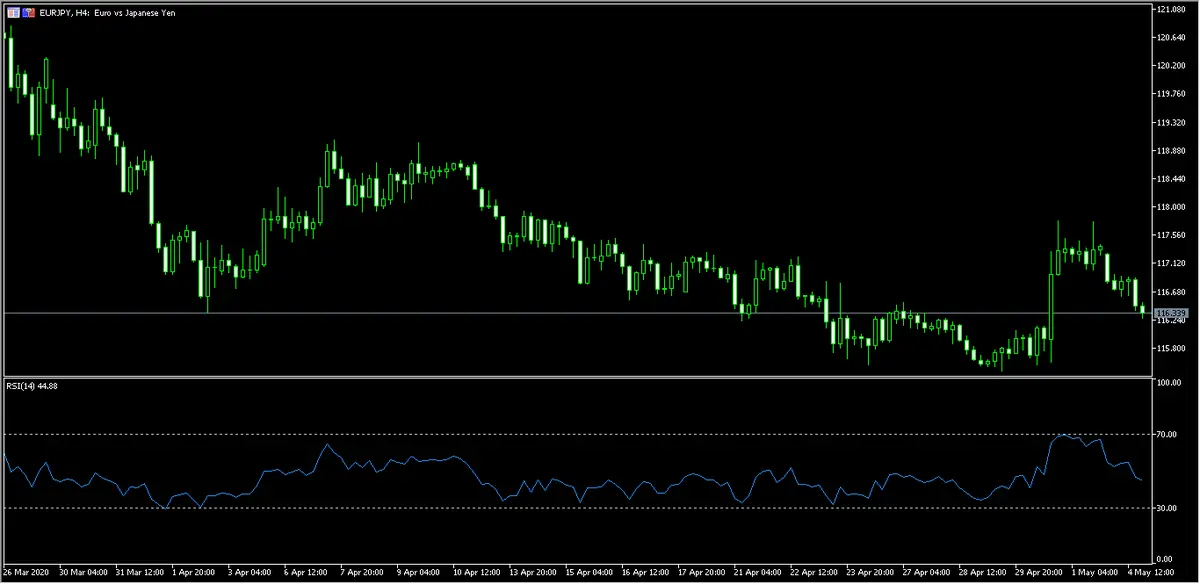The width and height of the screenshot is (1200, 584).
Task: Click the One Click Trading grid icon
Action: coord(13,13)
